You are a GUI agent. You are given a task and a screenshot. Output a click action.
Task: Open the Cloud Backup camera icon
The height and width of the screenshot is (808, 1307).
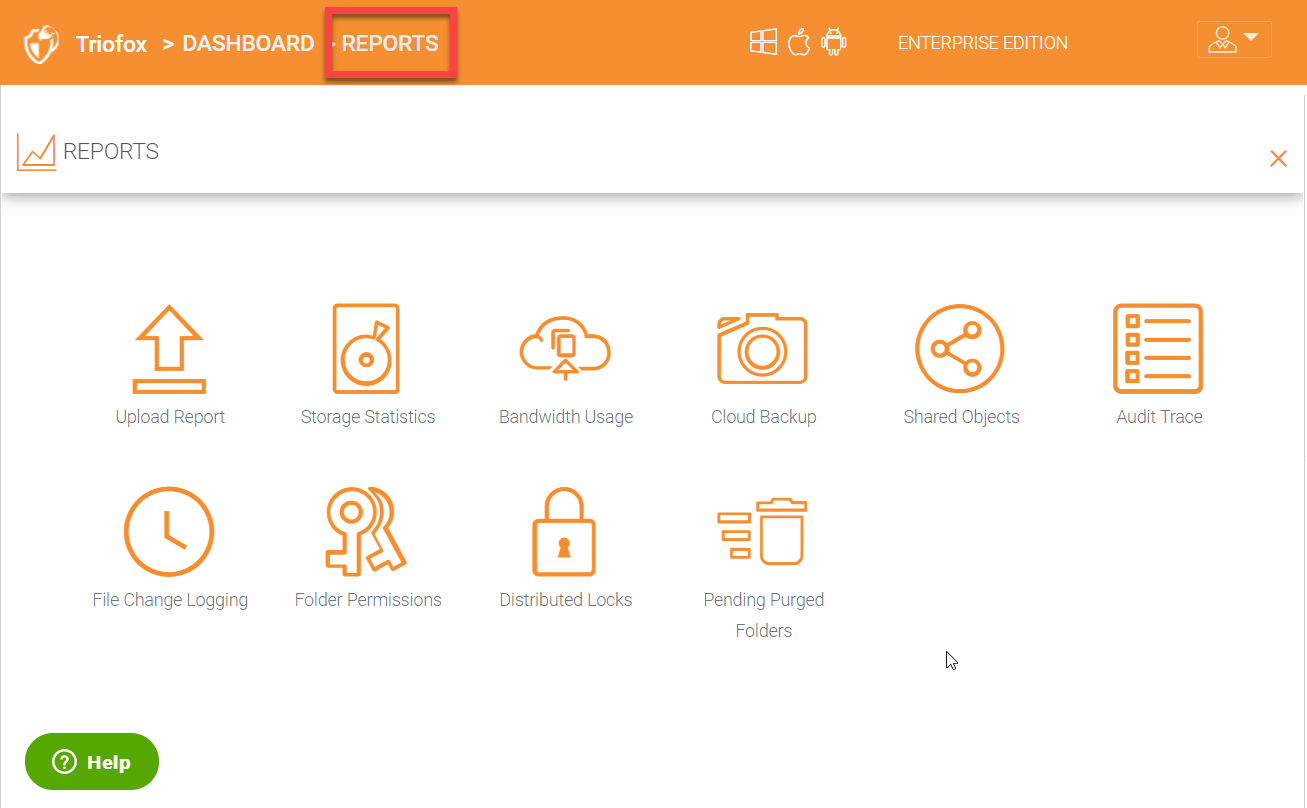762,349
